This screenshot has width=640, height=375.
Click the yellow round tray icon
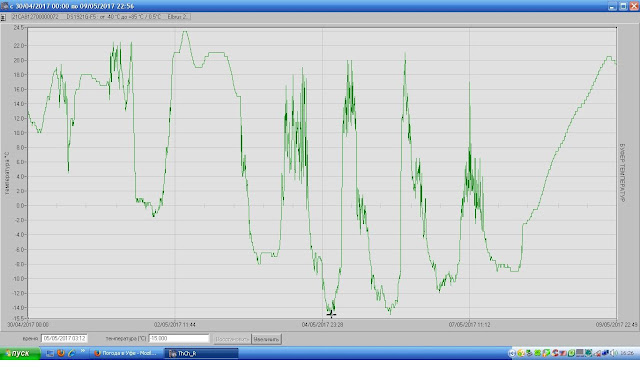pyautogui.click(x=521, y=353)
